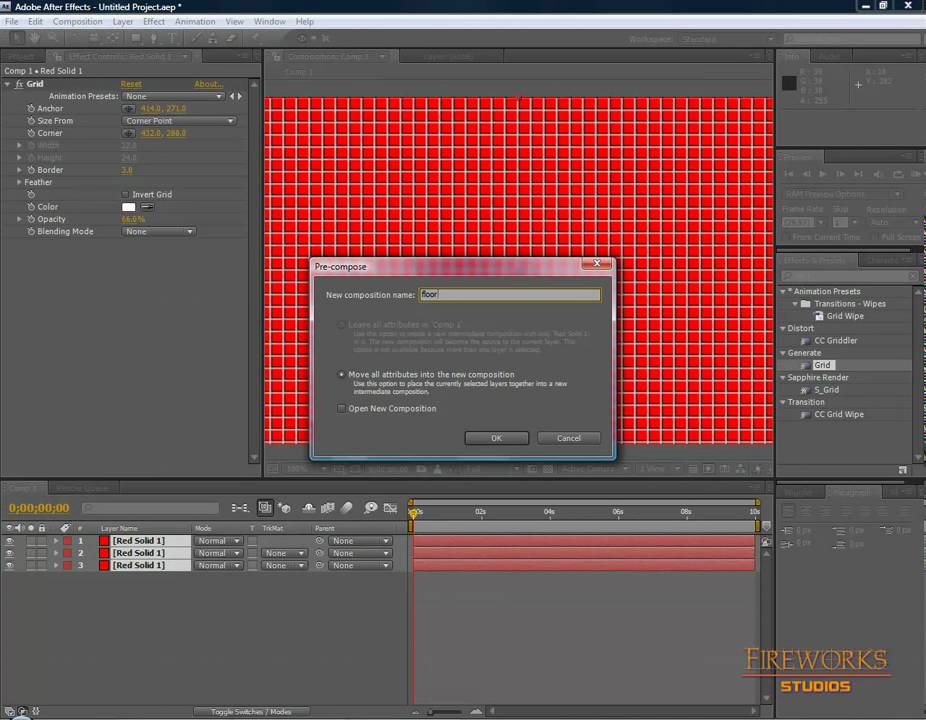The width and height of the screenshot is (926, 720).
Task: Select 'Move all attributes' radio option
Action: 341,374
